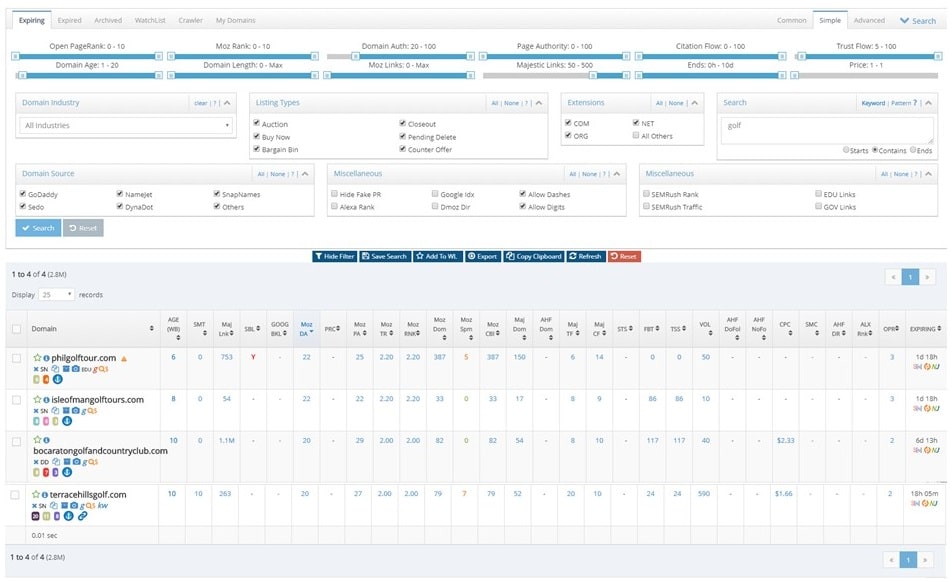
Task: Click the chain link icon under terracehillsgolf.com
Action: tap(83, 516)
